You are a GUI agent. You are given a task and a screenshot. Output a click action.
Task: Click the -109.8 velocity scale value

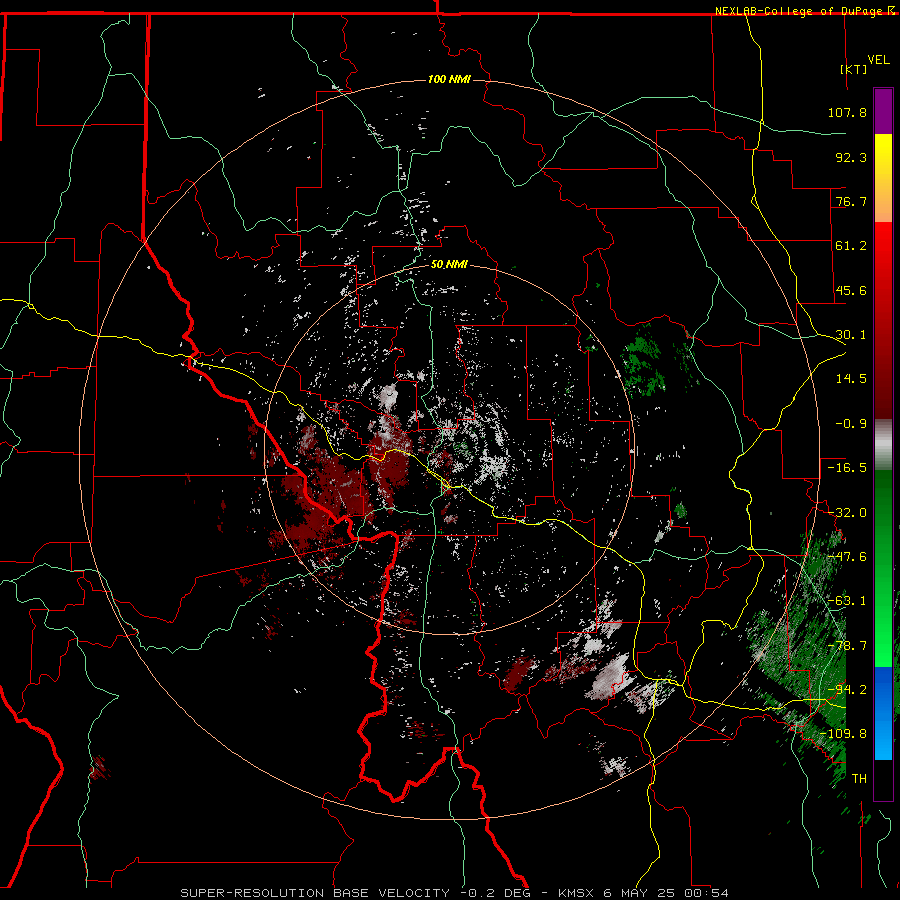(844, 734)
